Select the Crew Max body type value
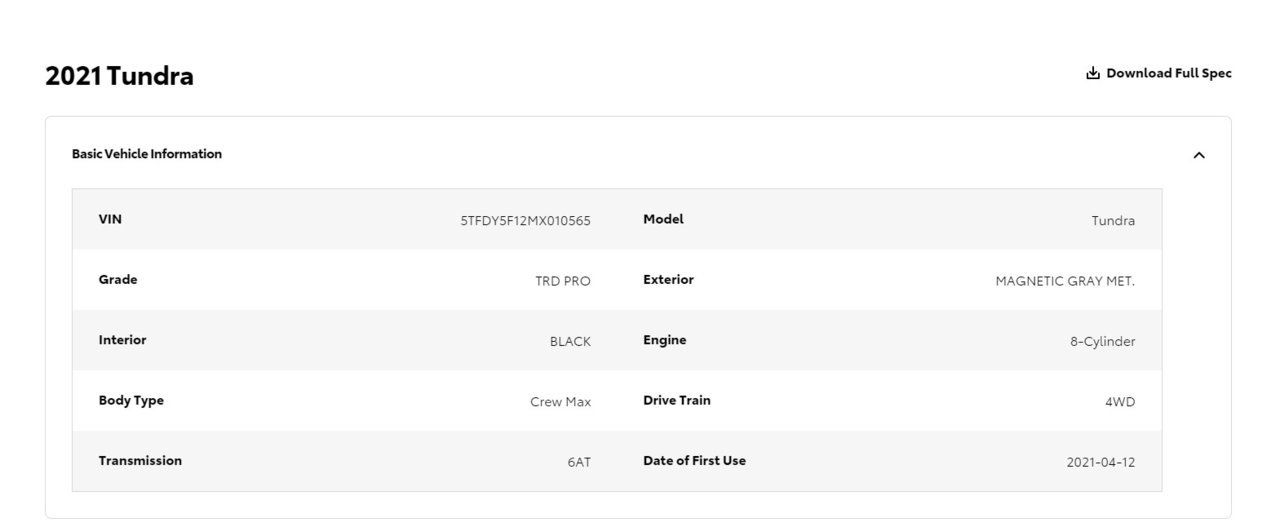This screenshot has width=1280, height=527. click(x=560, y=402)
